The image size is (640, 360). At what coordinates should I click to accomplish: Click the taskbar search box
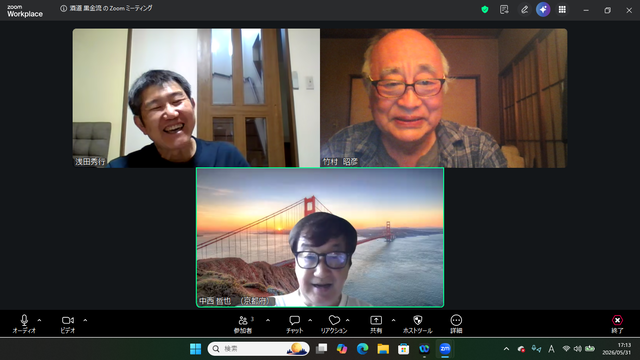(258, 349)
